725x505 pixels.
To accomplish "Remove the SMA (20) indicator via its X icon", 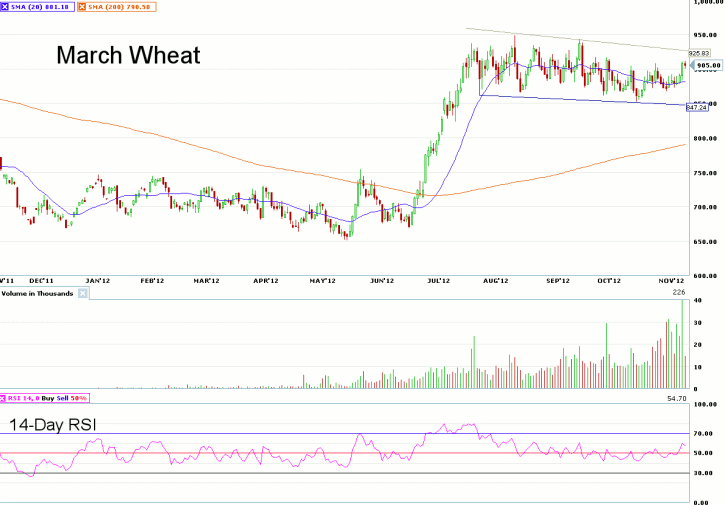I will point(6,6).
